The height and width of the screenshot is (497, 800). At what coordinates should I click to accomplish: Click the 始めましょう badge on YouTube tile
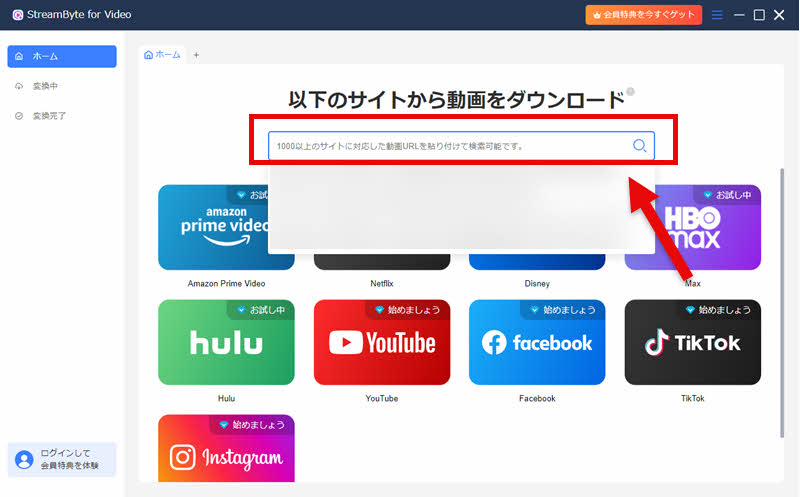pos(408,310)
